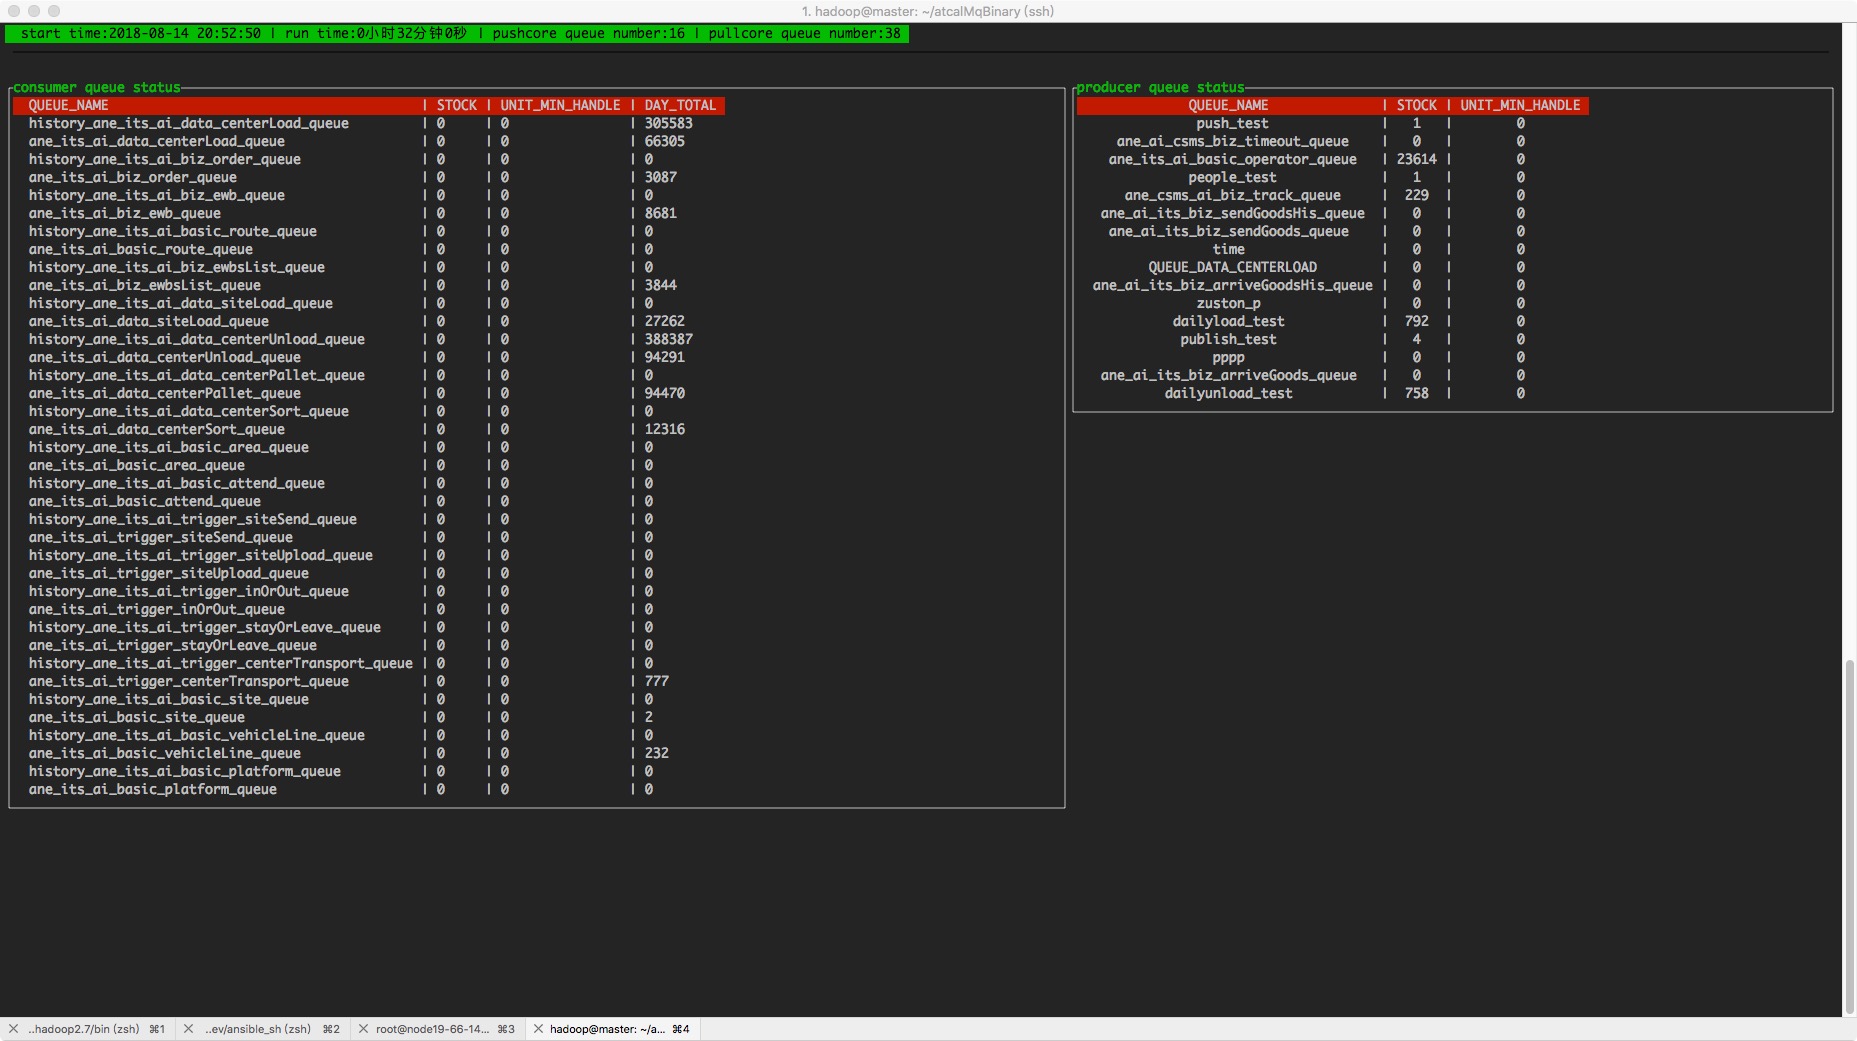Click the consumer UNIT_MIN_HANDLE header
The width and height of the screenshot is (1857, 1041).
point(560,105)
